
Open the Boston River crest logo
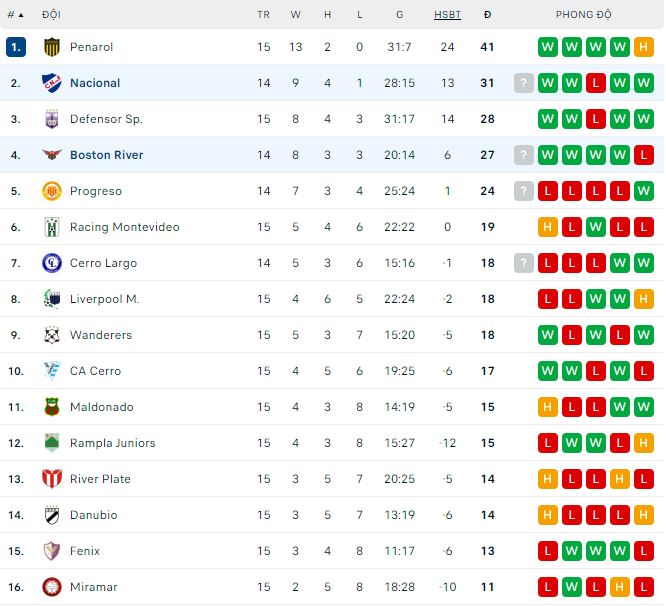click(52, 155)
